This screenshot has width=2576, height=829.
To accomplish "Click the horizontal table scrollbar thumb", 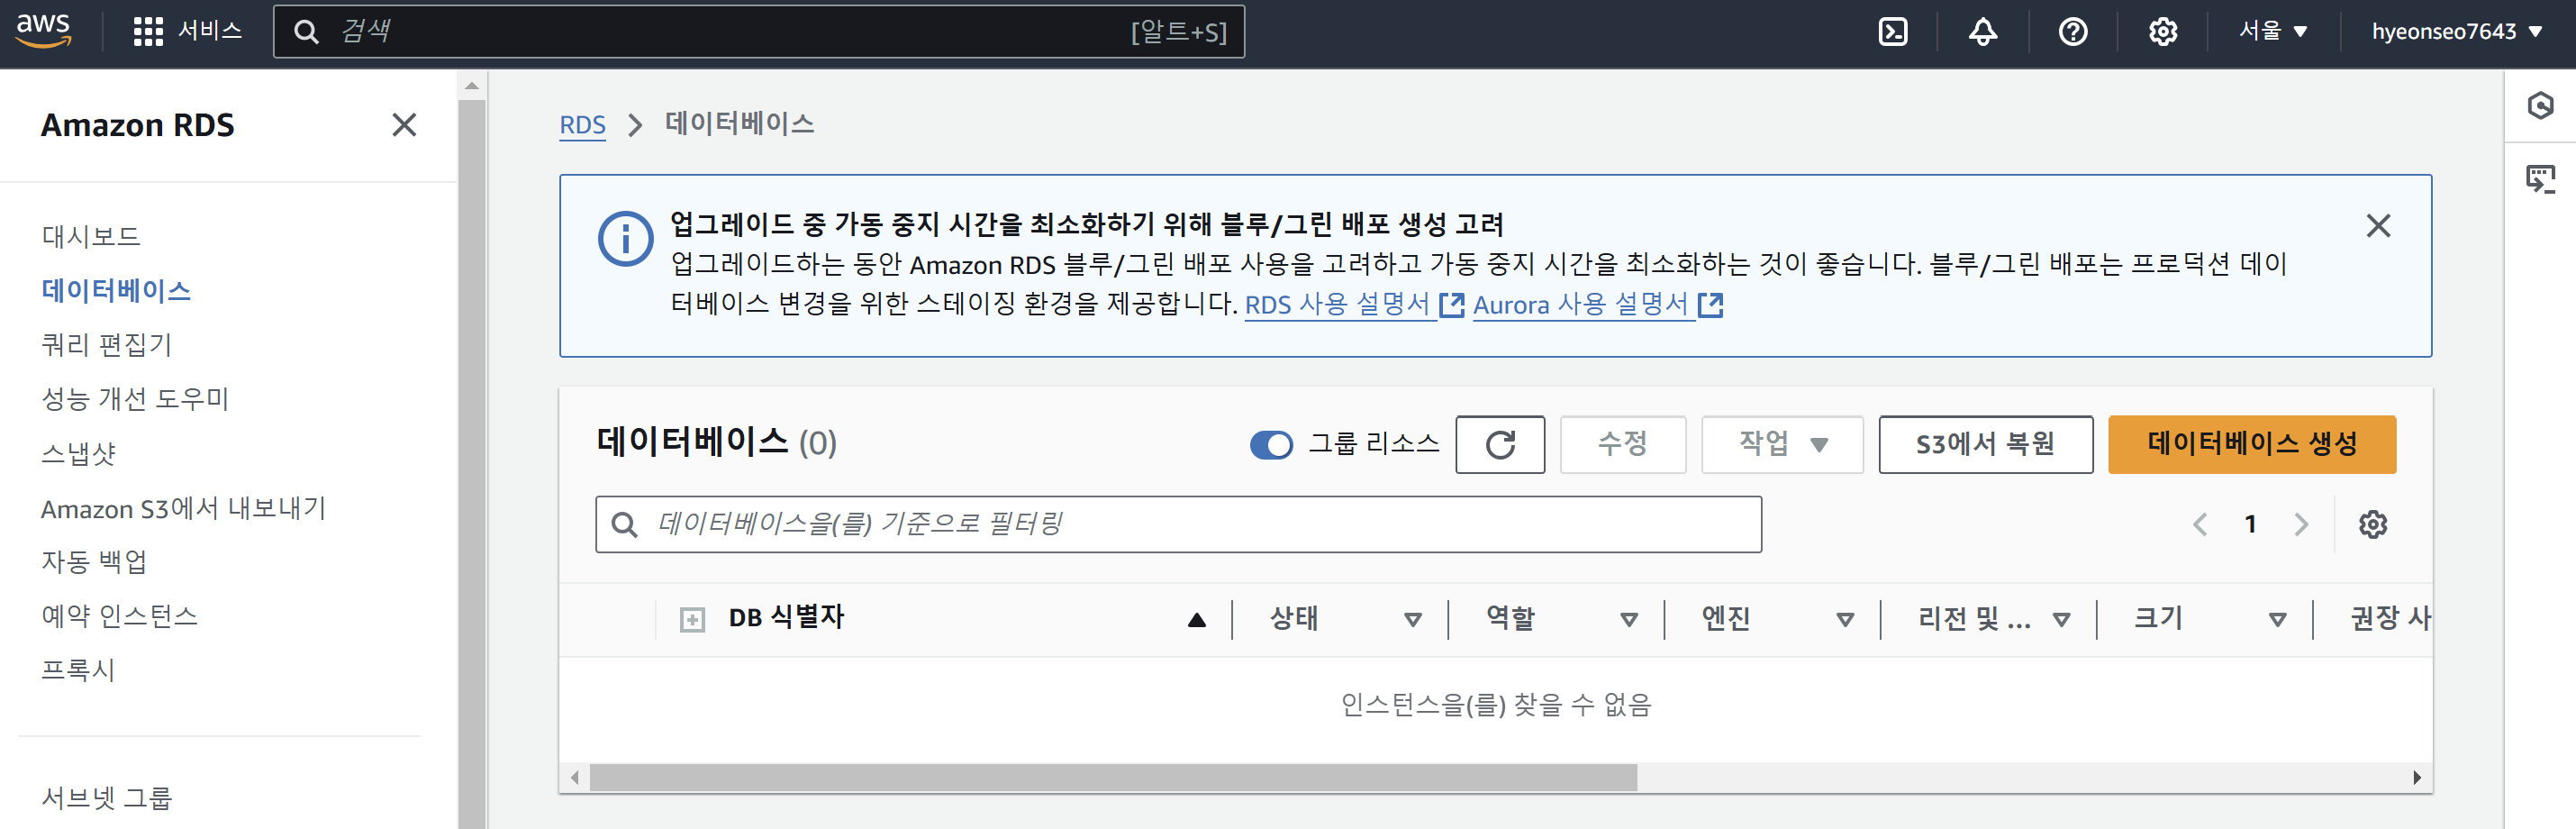I will click(x=1113, y=778).
